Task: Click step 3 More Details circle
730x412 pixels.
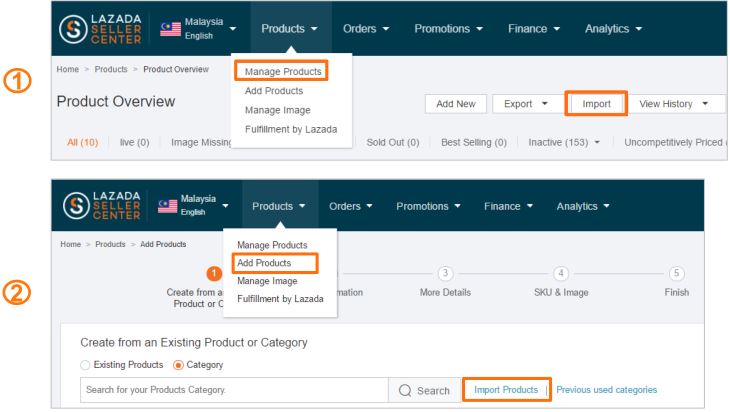Action: coord(445,273)
